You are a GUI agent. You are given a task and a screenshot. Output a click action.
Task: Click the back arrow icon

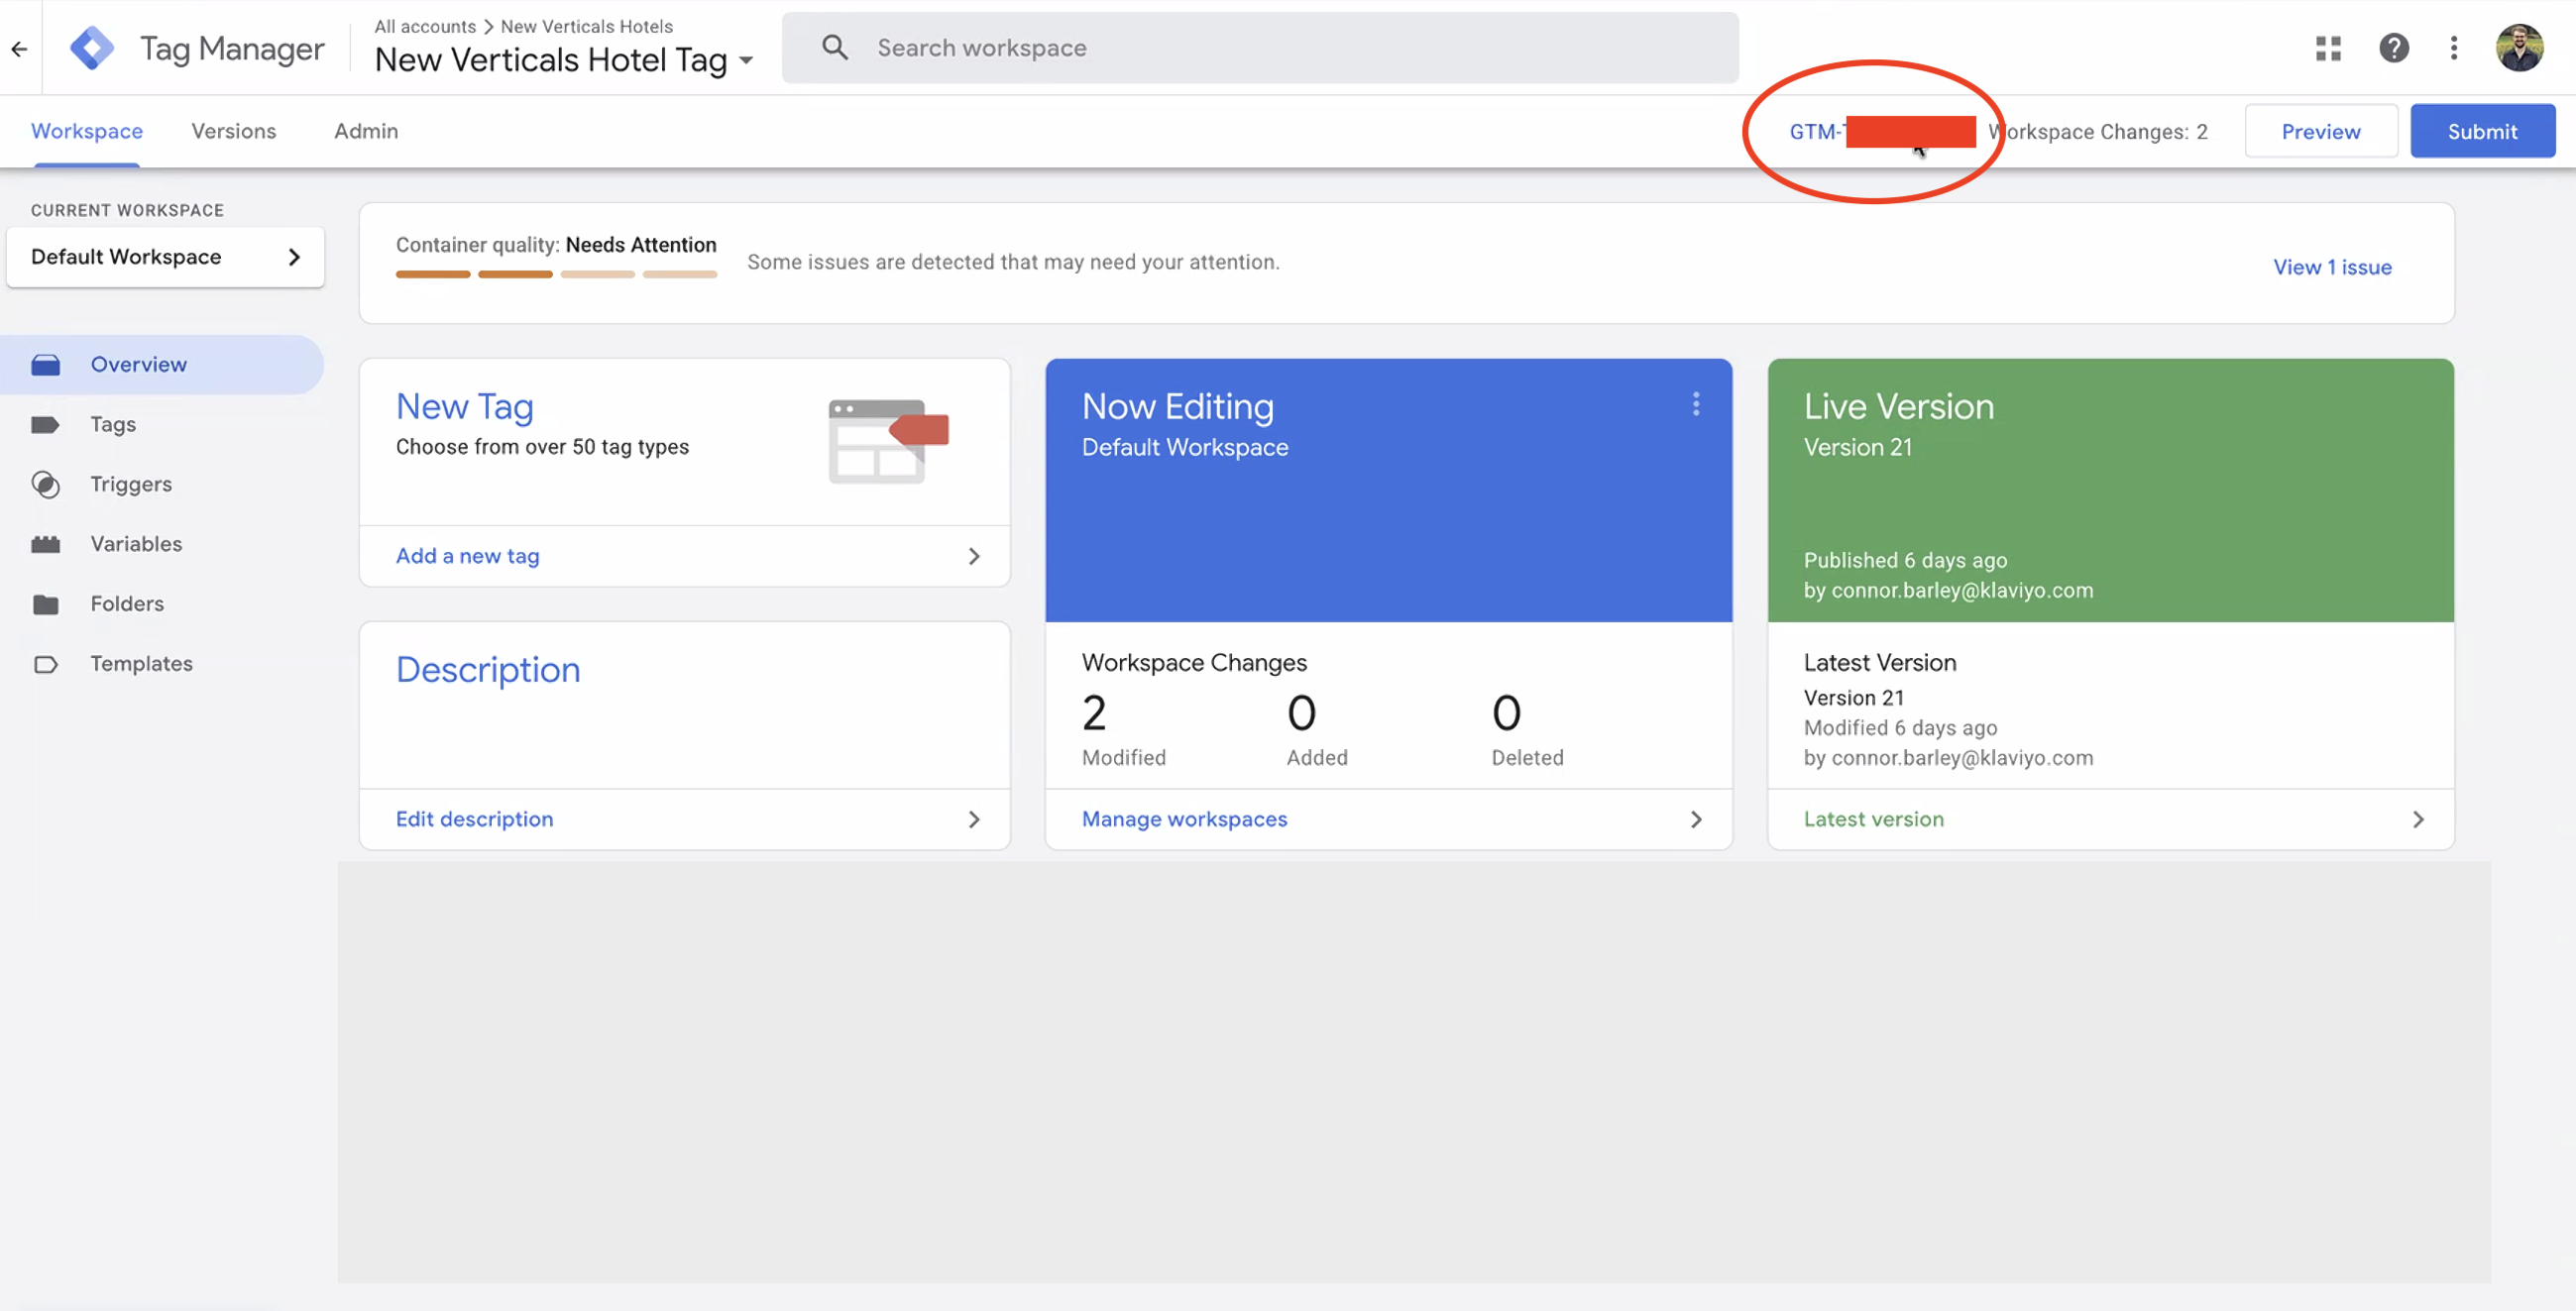19,48
